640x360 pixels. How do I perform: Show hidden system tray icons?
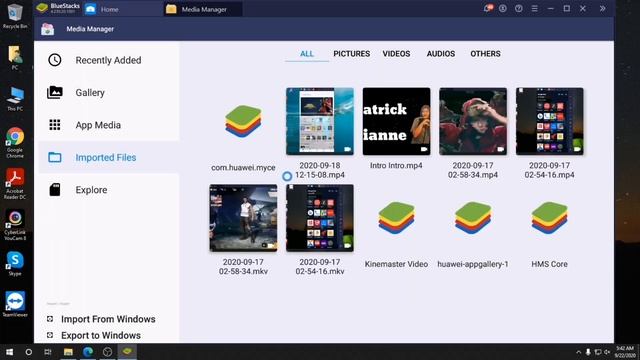tap(578, 352)
